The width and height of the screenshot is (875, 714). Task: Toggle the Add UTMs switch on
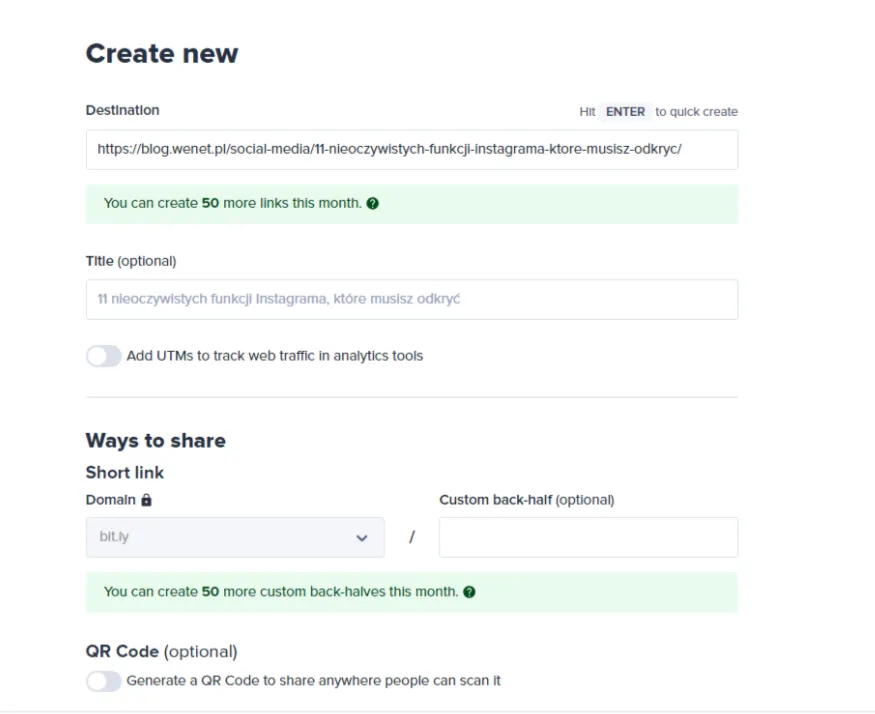pos(103,356)
